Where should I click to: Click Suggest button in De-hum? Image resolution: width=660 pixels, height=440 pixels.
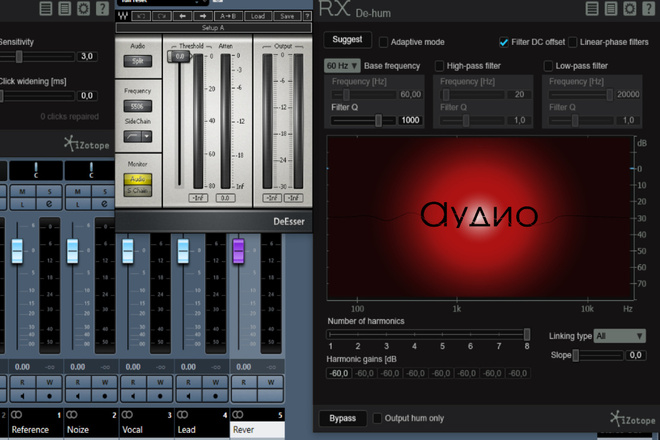347,40
